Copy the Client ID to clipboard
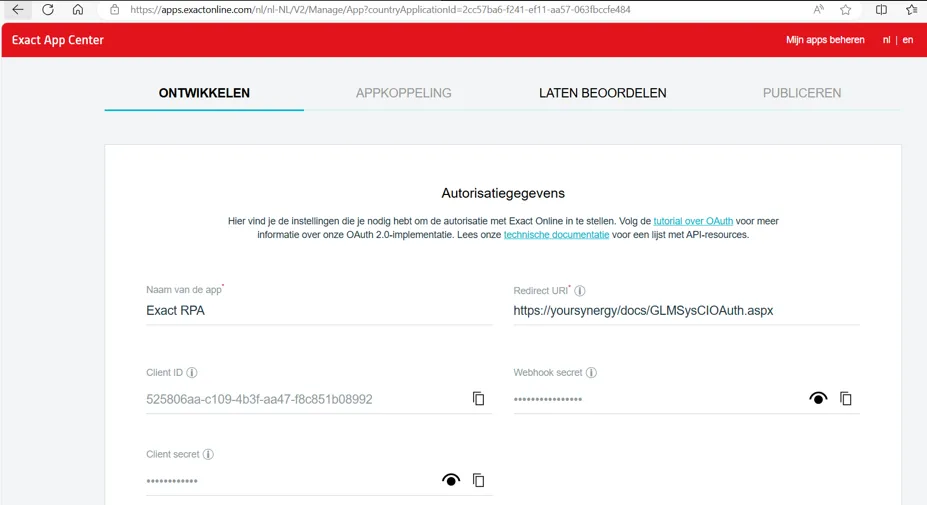 point(478,399)
